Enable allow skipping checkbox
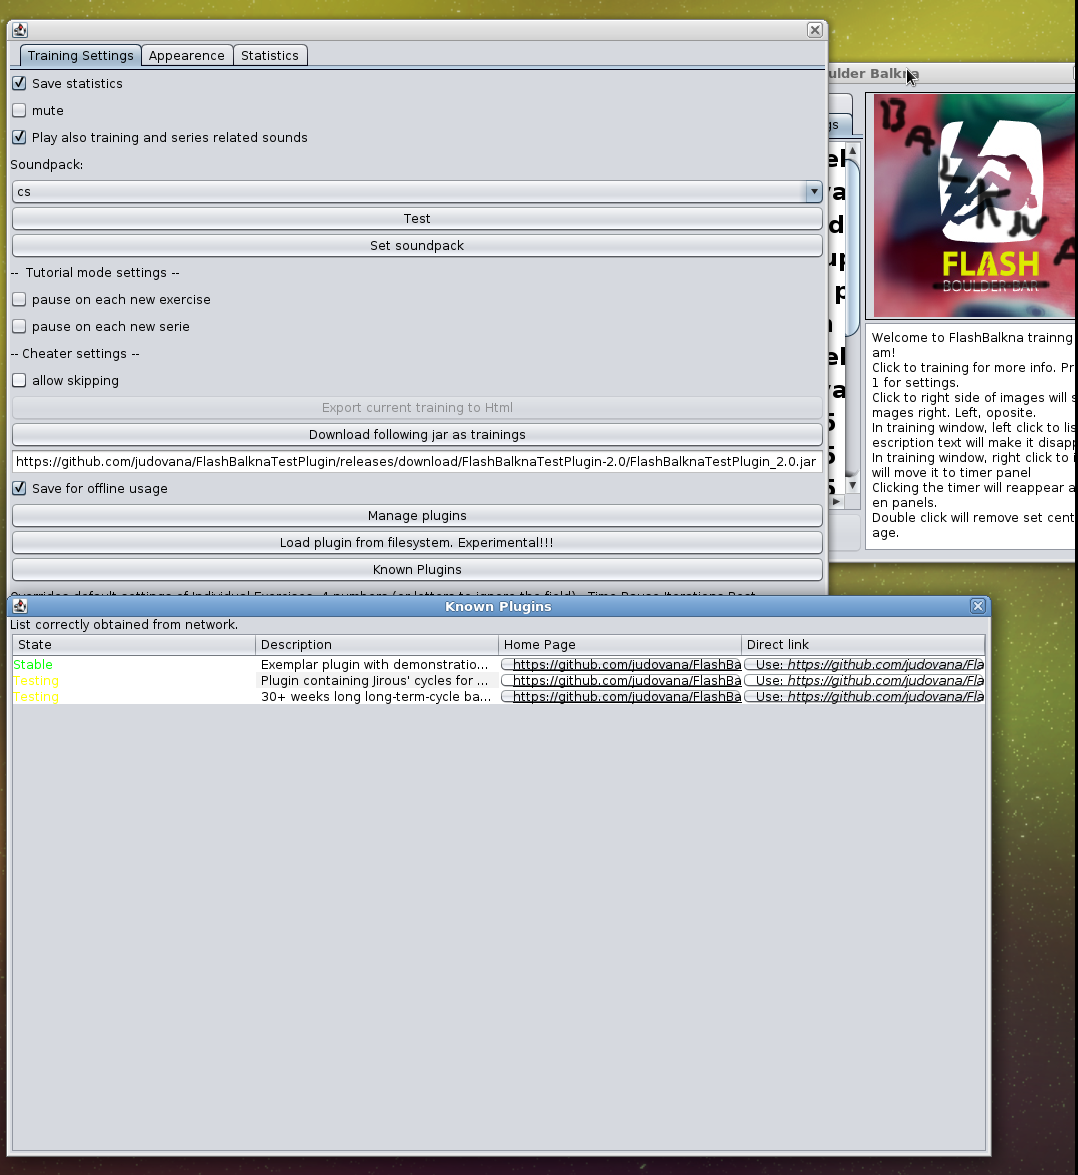The width and height of the screenshot is (1078, 1175). 19,380
